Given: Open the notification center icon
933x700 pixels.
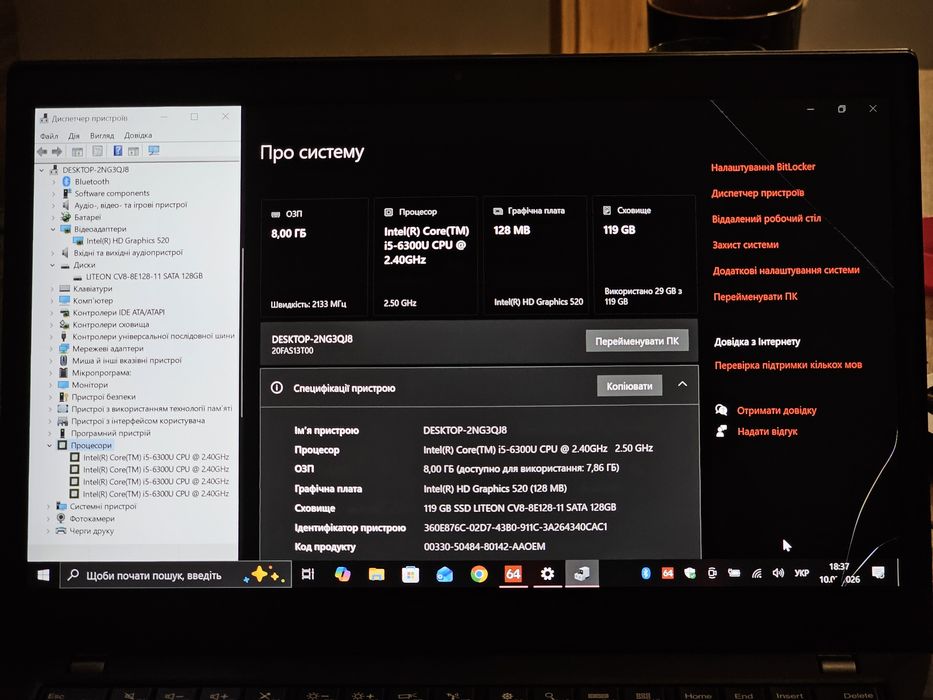Looking at the screenshot, I should (x=878, y=573).
